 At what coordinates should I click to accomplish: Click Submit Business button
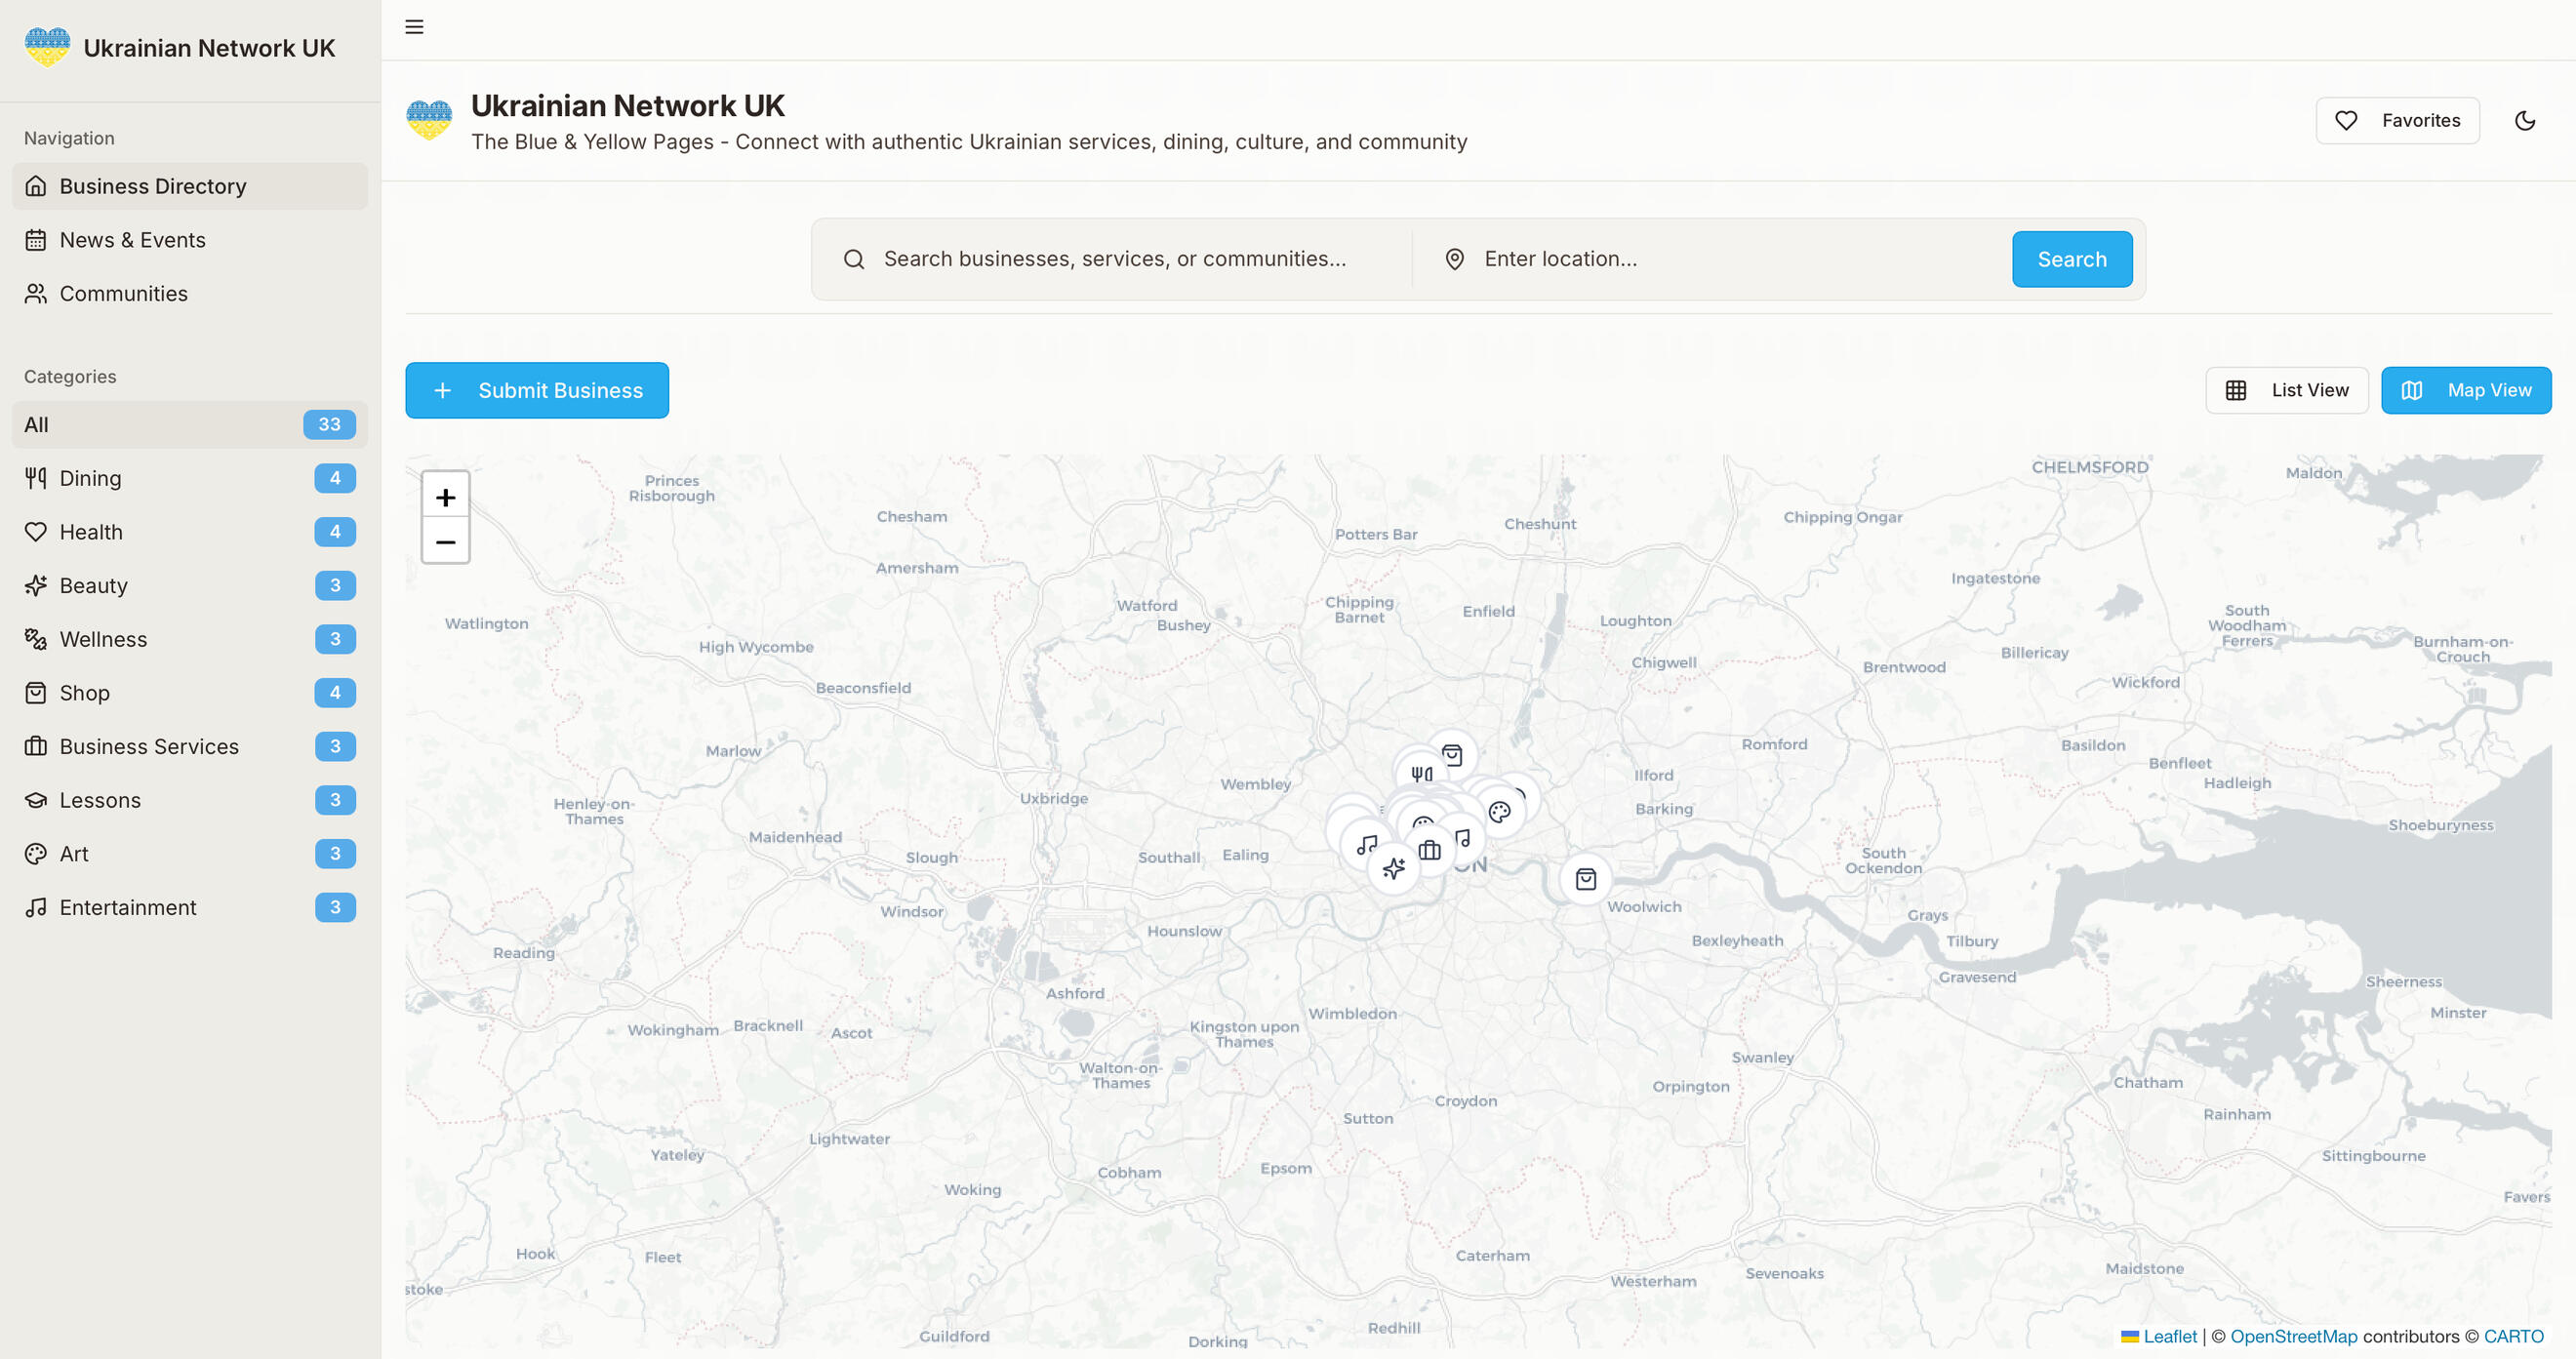point(537,390)
